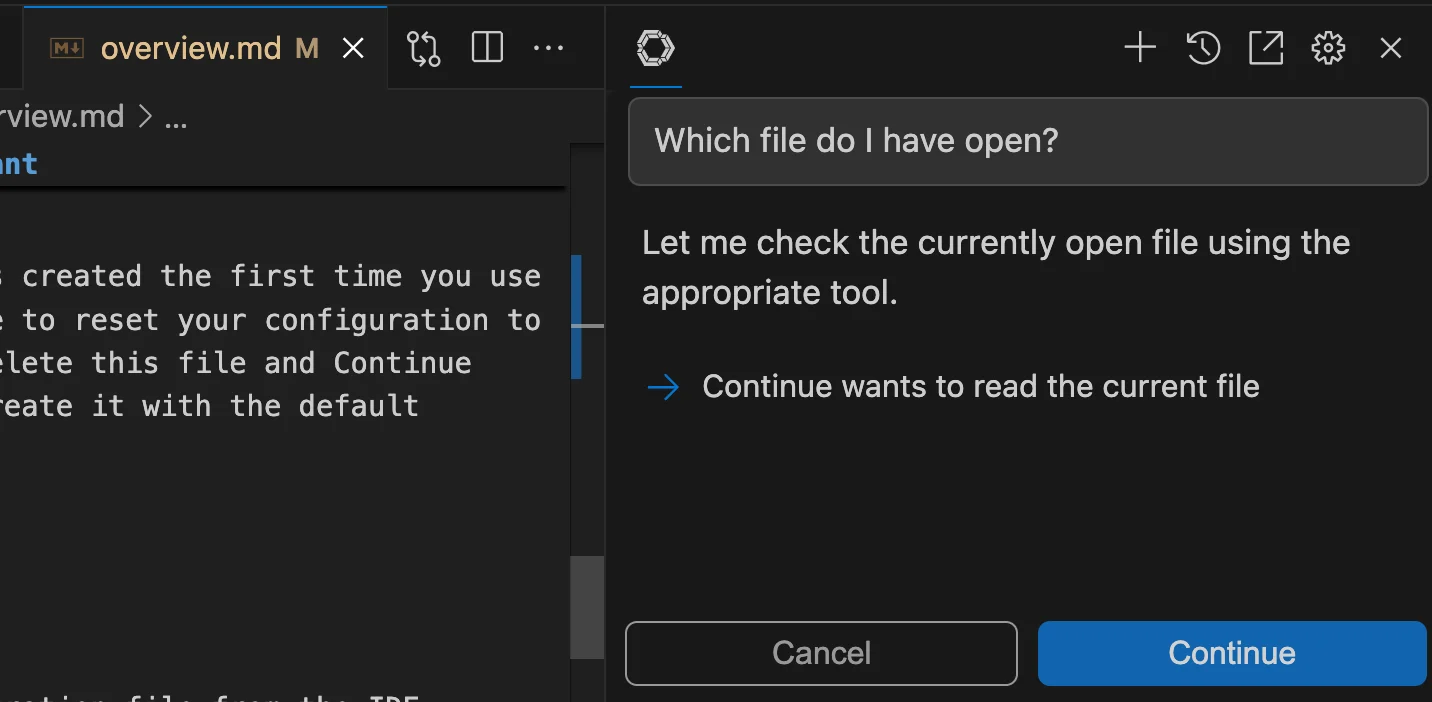Open Continue settings gear
1432x702 pixels.
[x=1328, y=48]
